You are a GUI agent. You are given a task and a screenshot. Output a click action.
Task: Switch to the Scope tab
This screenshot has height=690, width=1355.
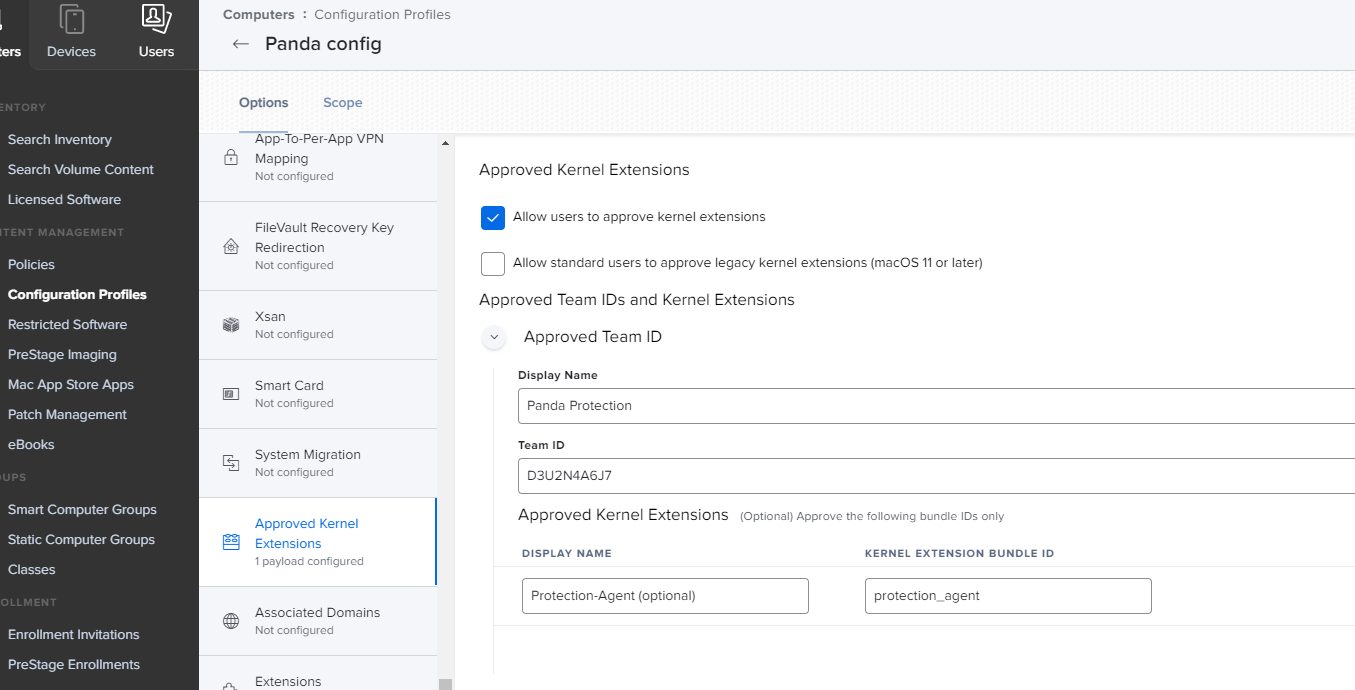tap(342, 103)
